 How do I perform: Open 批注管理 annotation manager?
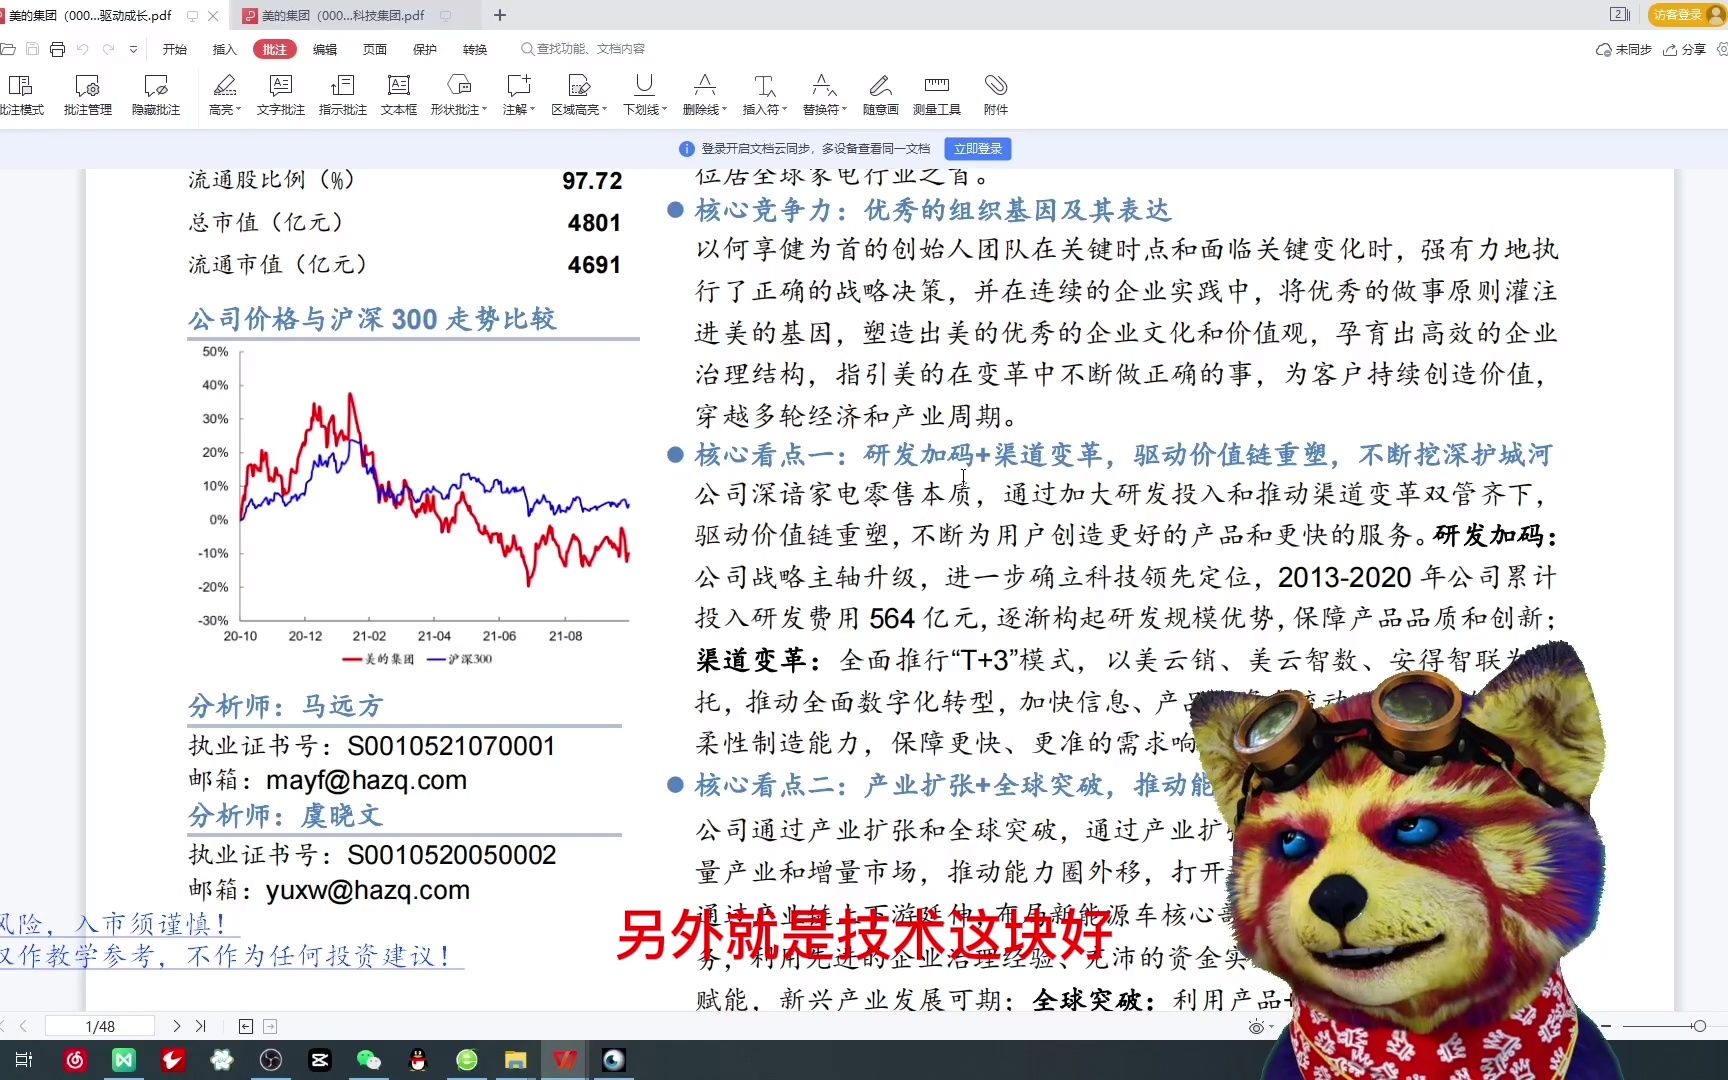pos(87,95)
